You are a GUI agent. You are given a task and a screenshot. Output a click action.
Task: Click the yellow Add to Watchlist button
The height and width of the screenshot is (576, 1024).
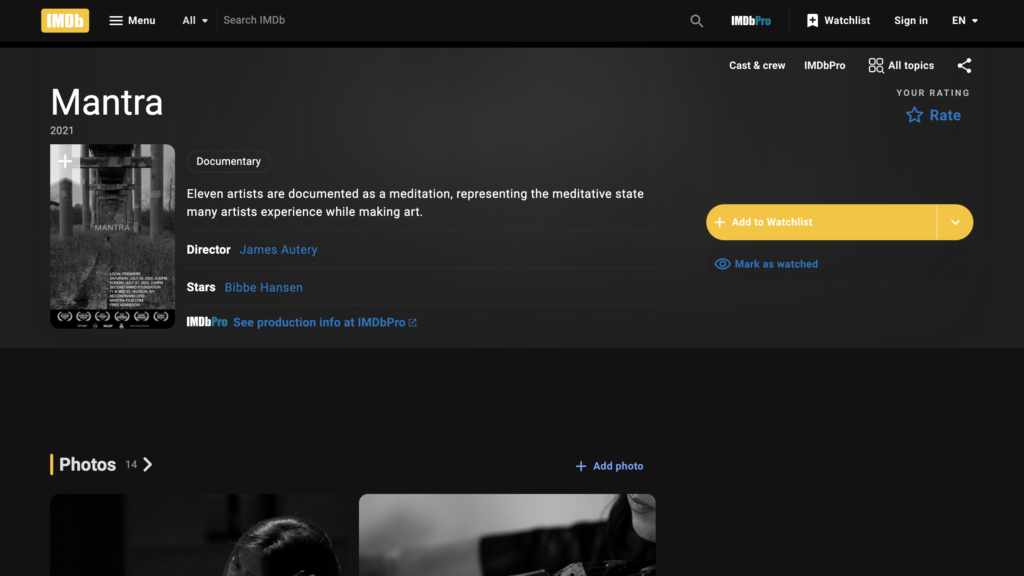pyautogui.click(x=820, y=222)
